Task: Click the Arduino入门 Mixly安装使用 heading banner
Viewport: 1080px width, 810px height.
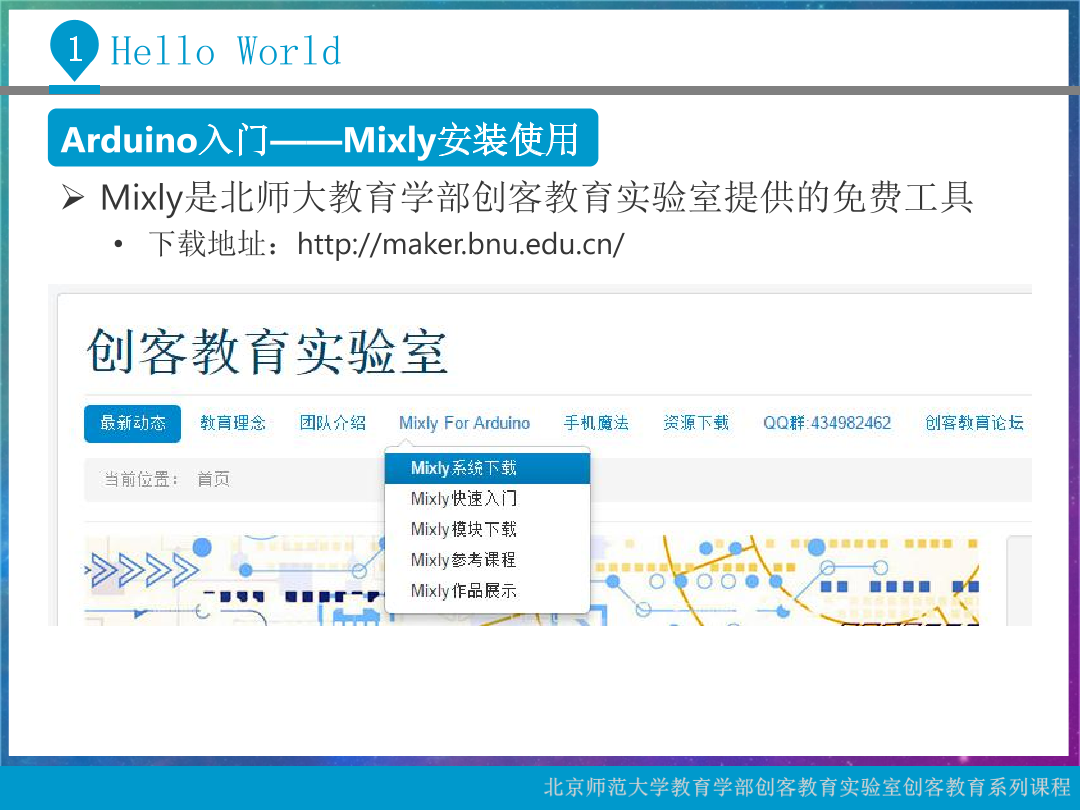Action: point(322,139)
